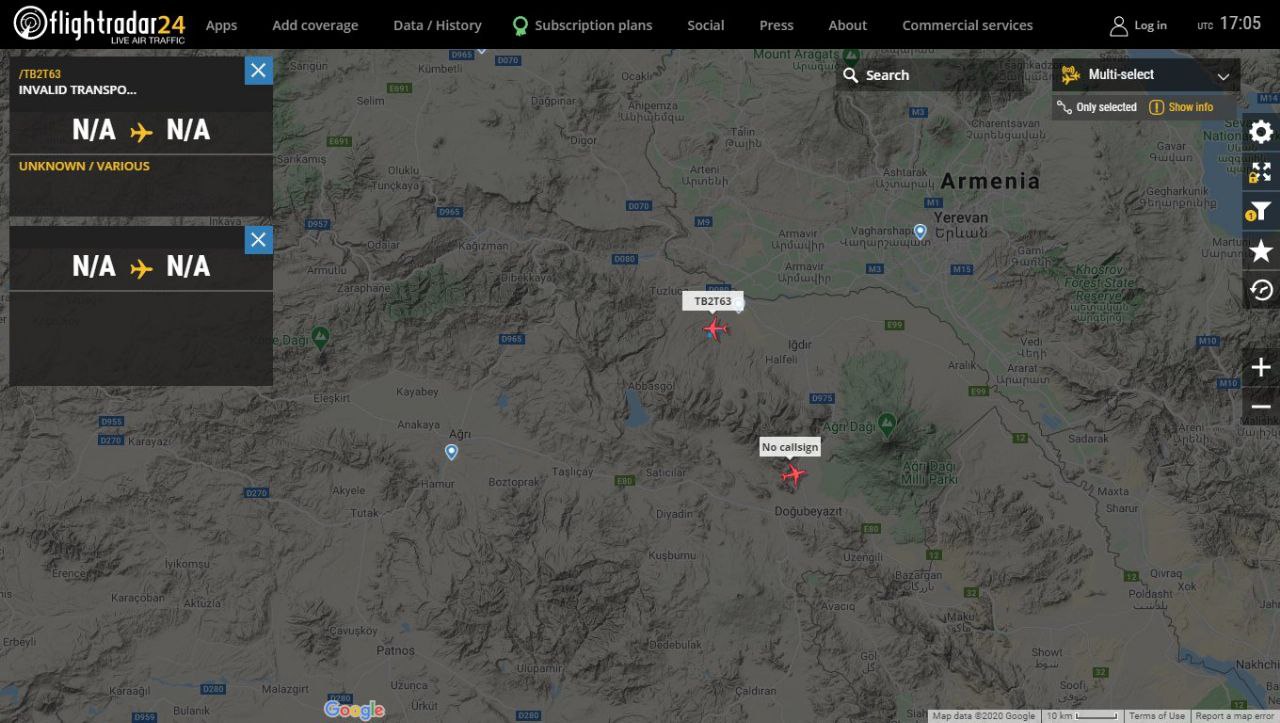This screenshot has height=723, width=1280.
Task: Click the Ağrı Dağı mountain marker
Action: click(x=886, y=421)
